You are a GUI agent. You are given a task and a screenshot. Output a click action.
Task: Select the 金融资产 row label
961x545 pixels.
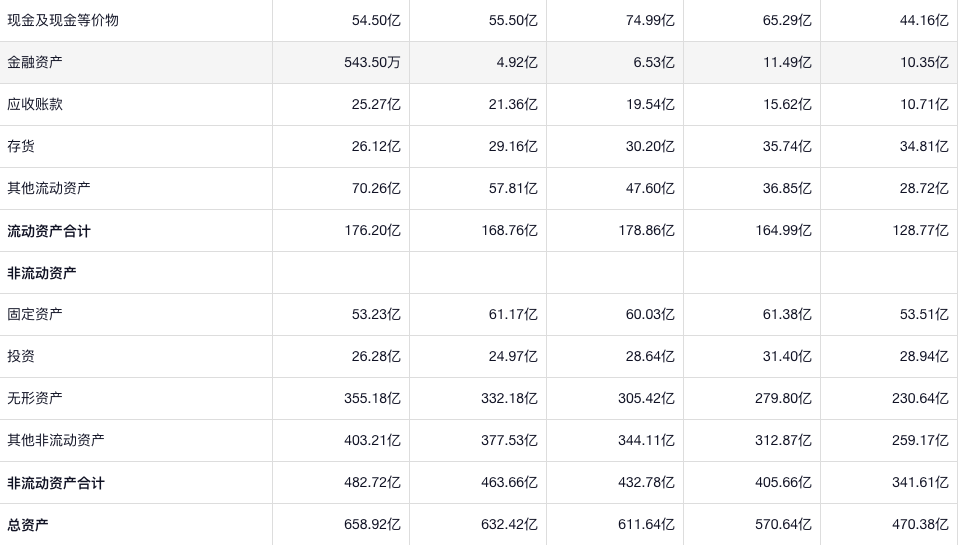tap(35, 62)
